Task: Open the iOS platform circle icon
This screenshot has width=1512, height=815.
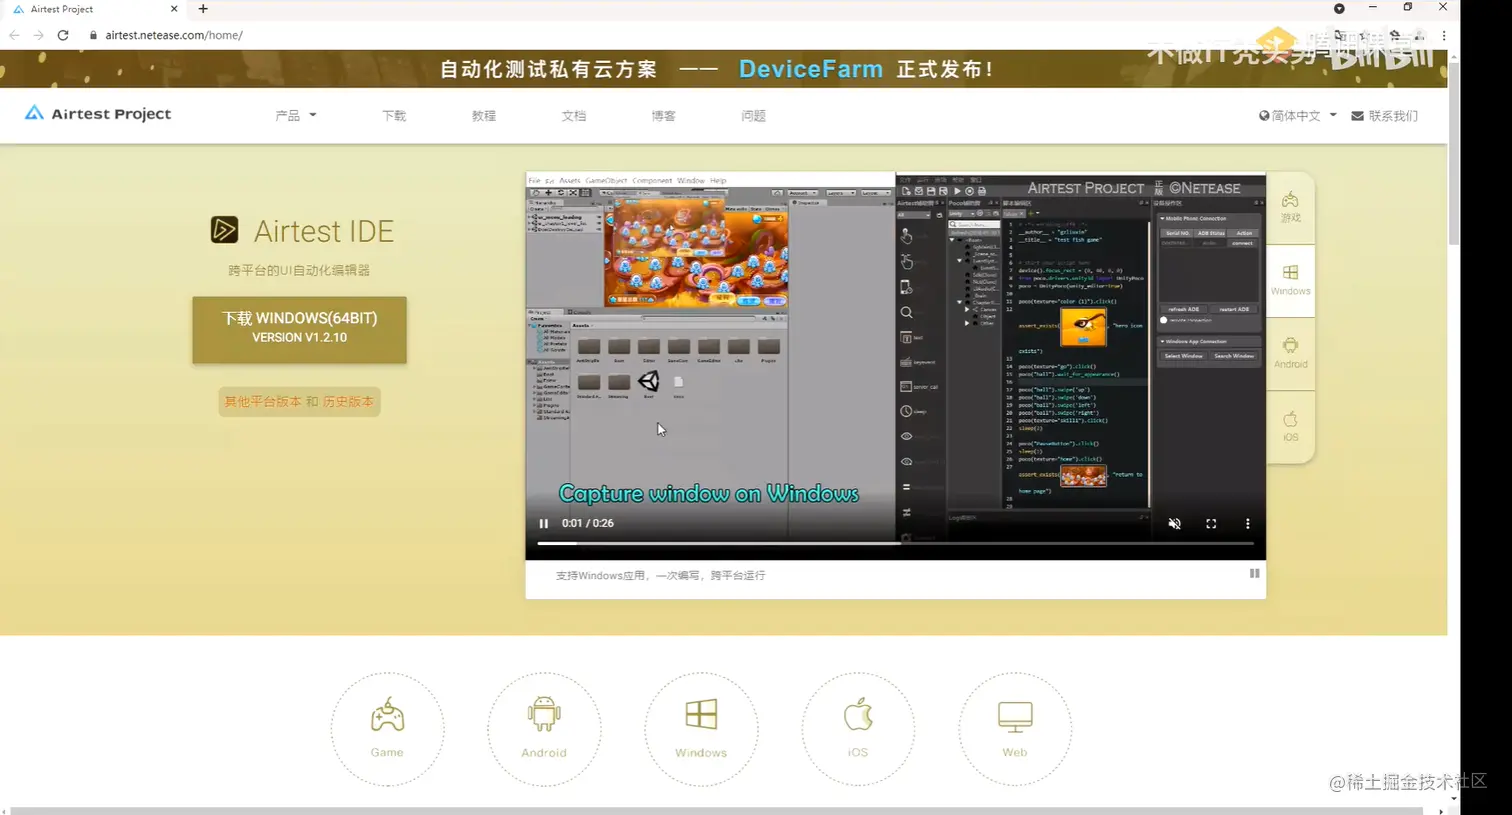Action: point(858,729)
